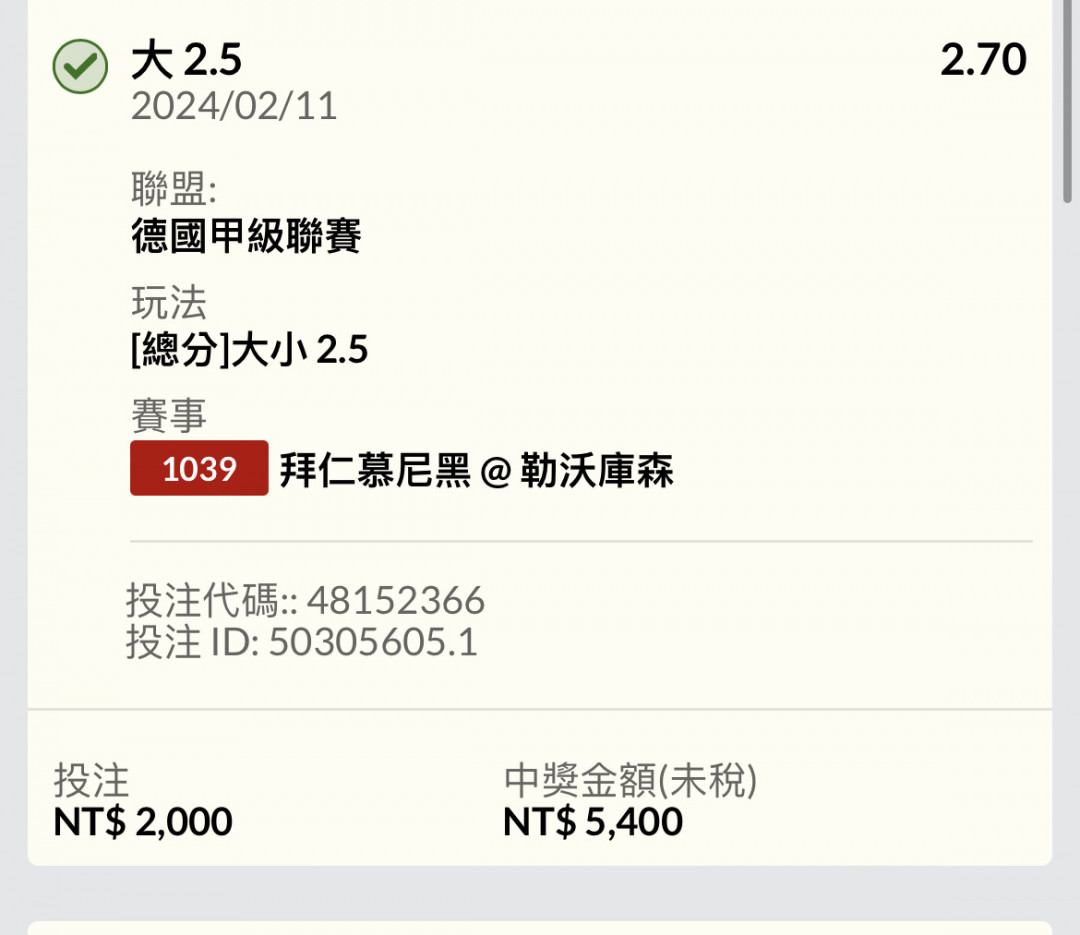1080x935 pixels.
Task: Click the 投注代碼 48152366 text
Action: (x=306, y=600)
